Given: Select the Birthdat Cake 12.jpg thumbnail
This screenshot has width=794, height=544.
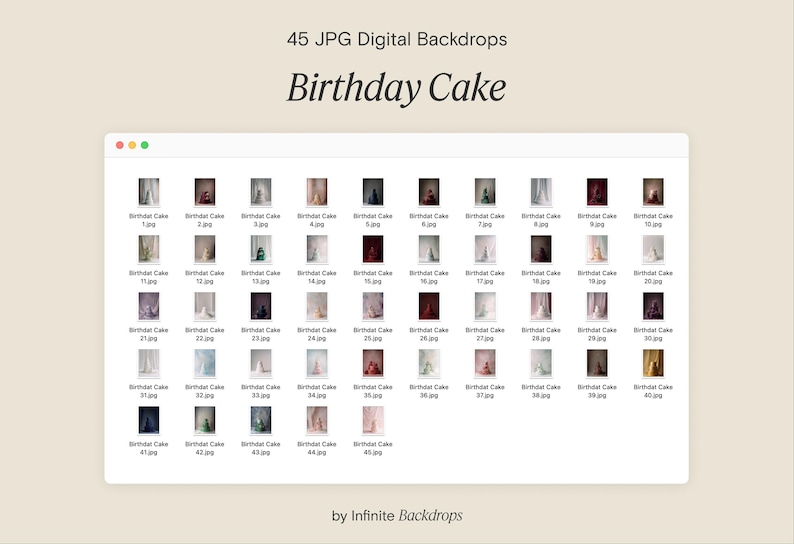Looking at the screenshot, I should (x=205, y=249).
